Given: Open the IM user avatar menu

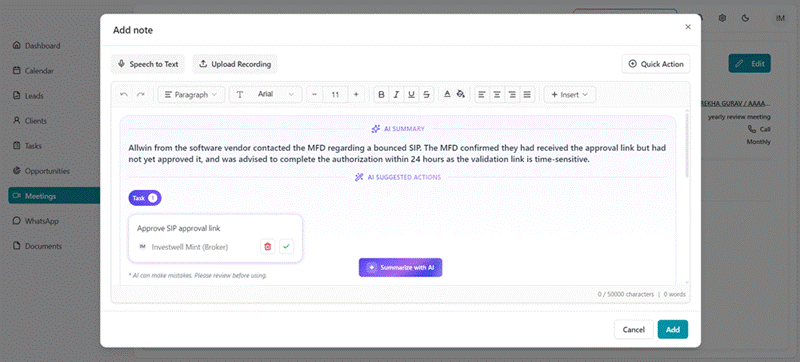Looking at the screenshot, I should click(x=780, y=18).
